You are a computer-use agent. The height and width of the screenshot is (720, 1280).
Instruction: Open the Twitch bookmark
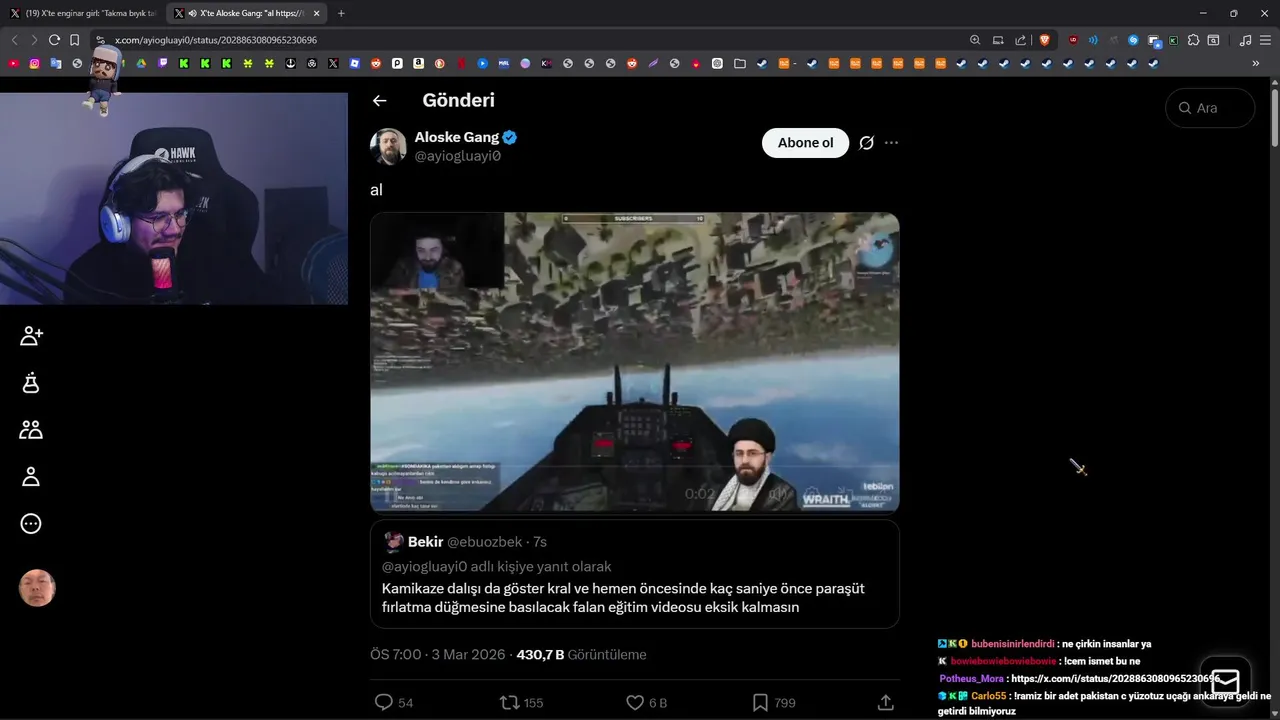[x=163, y=63]
